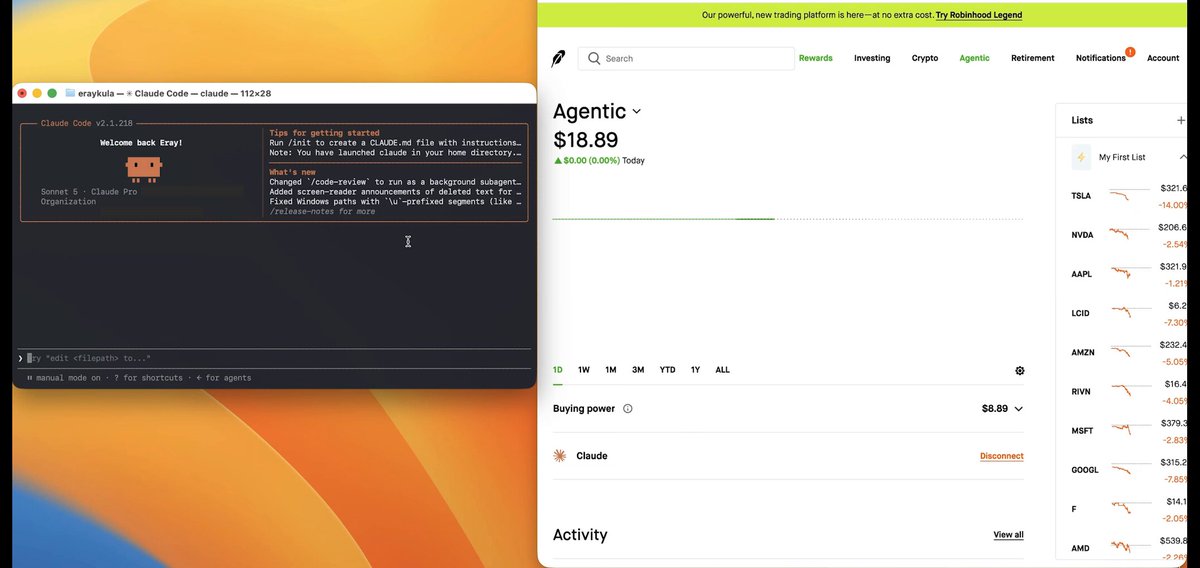
Task: Open the Crypto navigation tab
Action: click(x=925, y=58)
